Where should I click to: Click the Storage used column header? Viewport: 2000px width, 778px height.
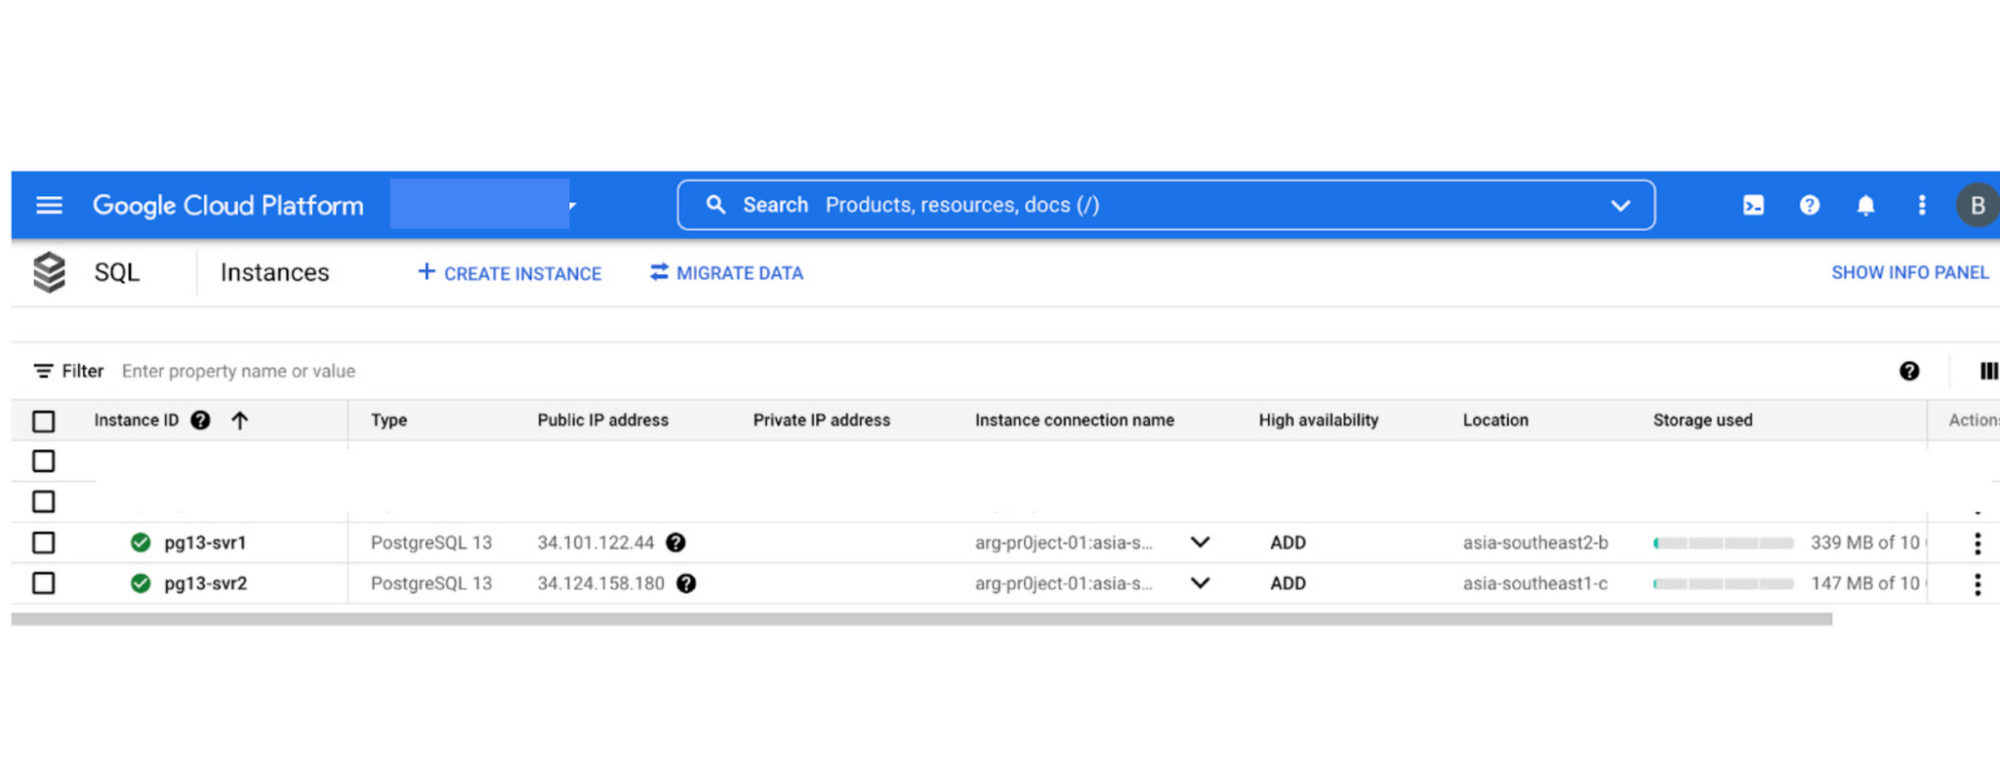(1703, 421)
